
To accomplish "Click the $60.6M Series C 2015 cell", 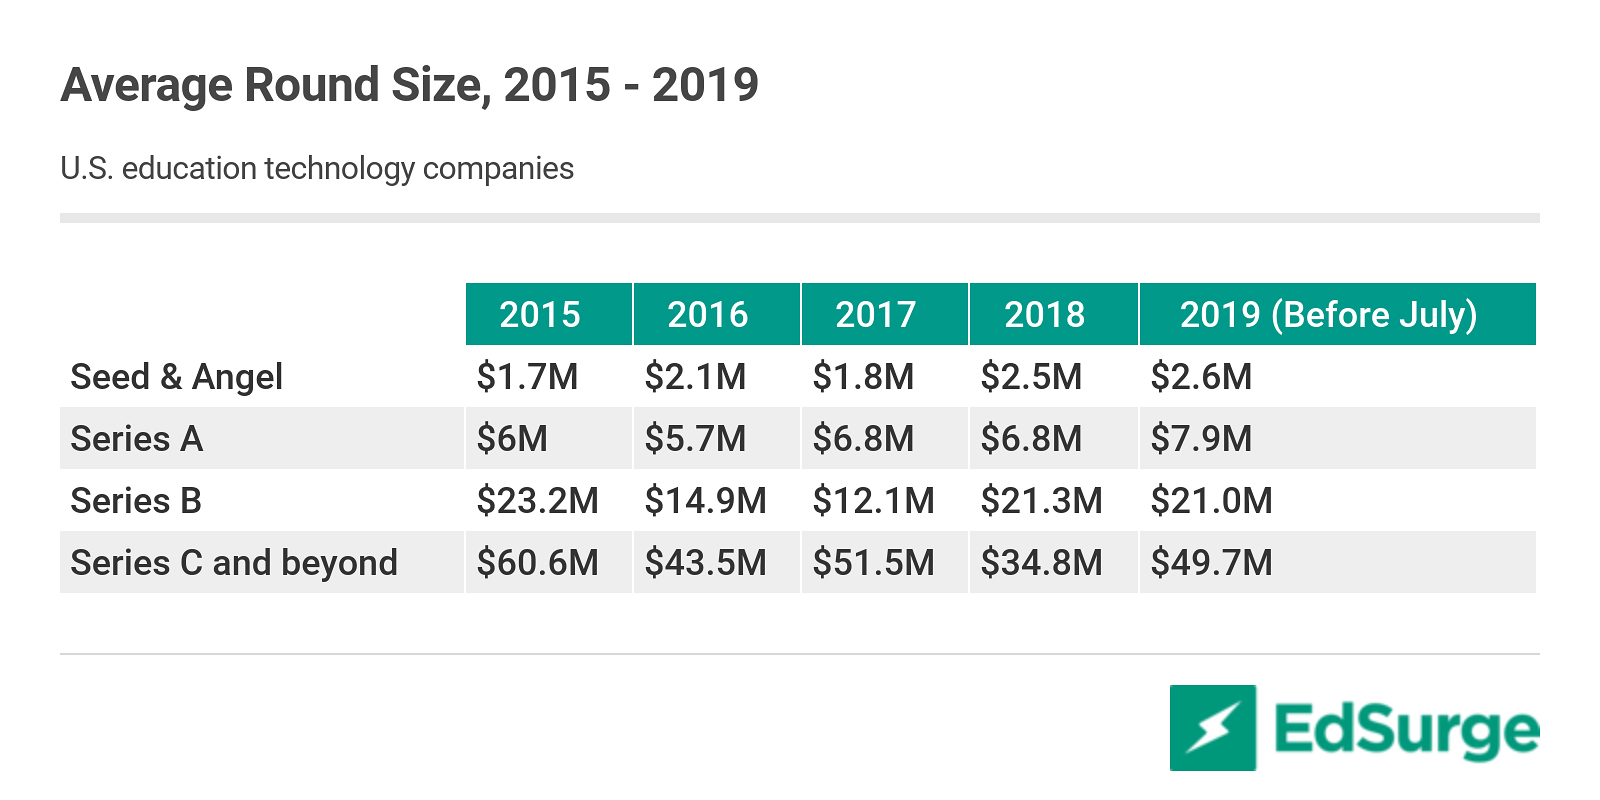I will 549,562.
